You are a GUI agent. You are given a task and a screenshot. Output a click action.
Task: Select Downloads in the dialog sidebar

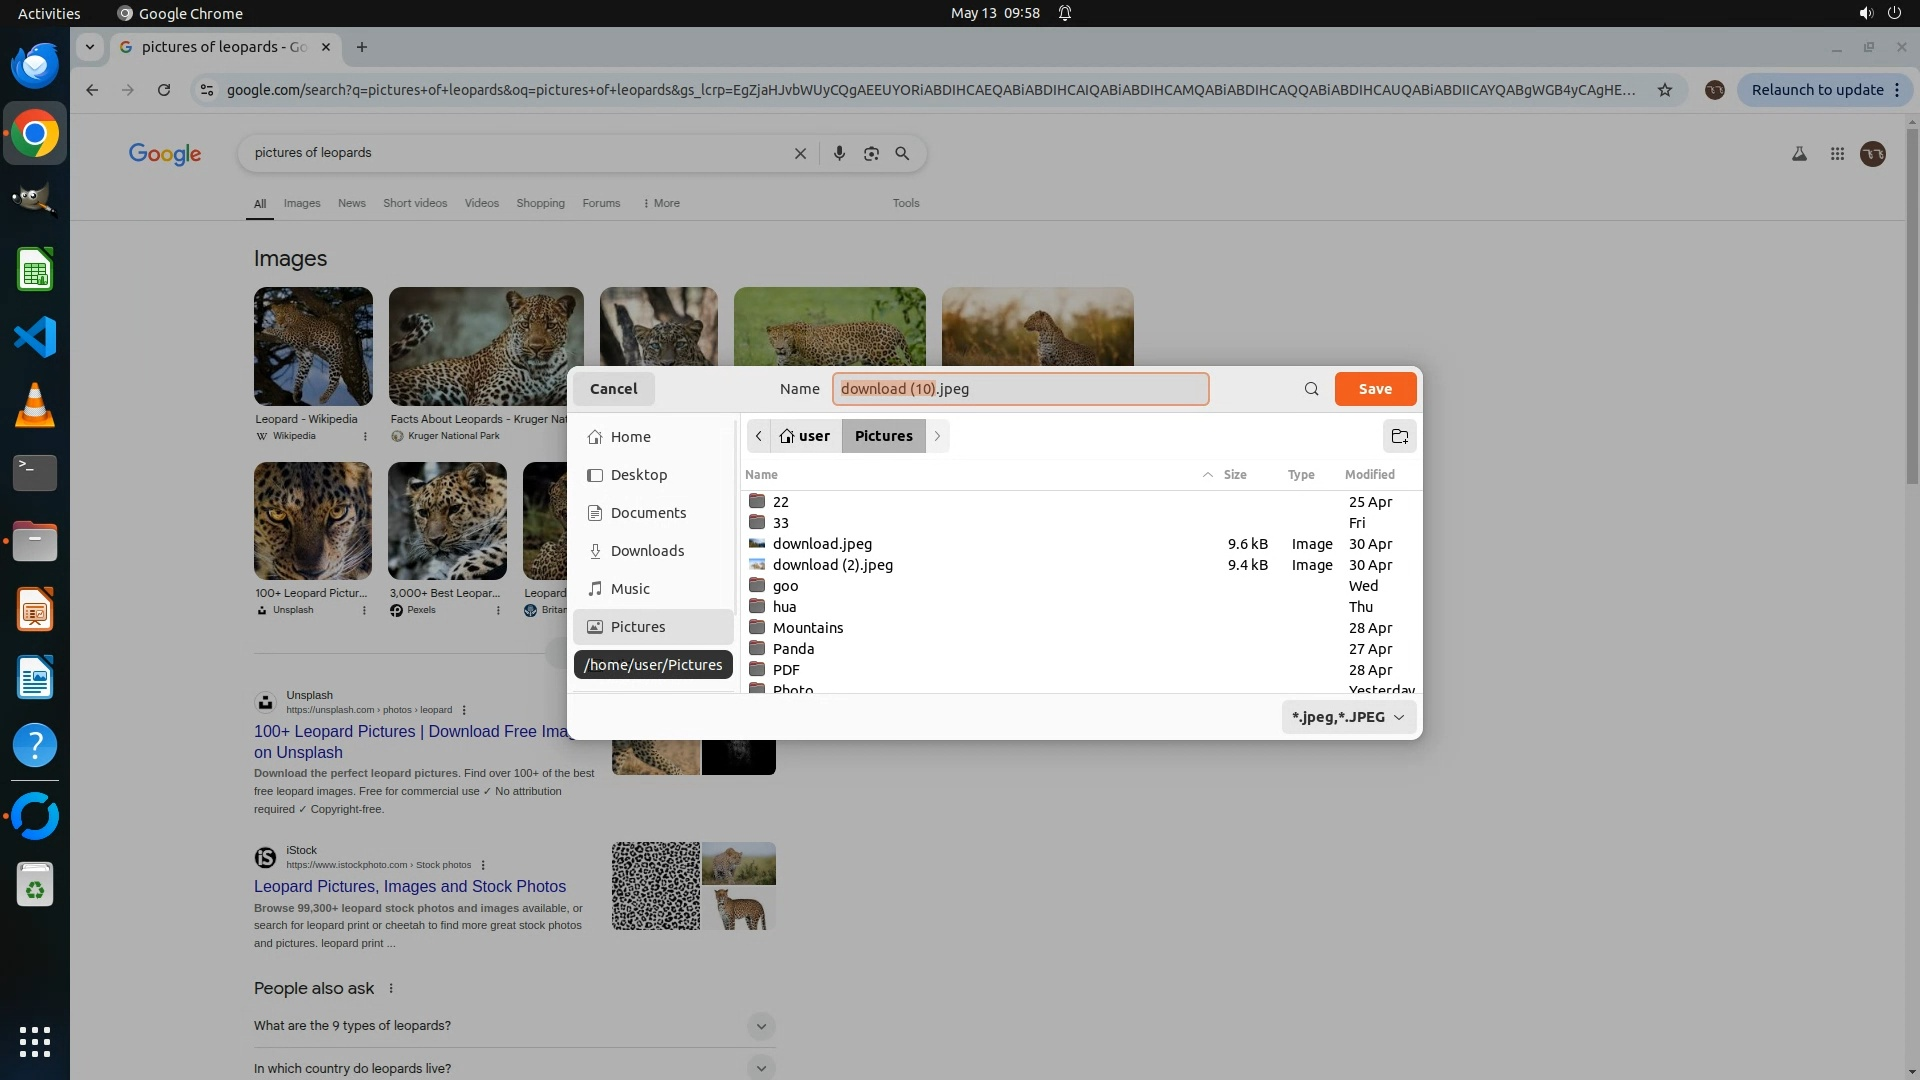tap(647, 551)
